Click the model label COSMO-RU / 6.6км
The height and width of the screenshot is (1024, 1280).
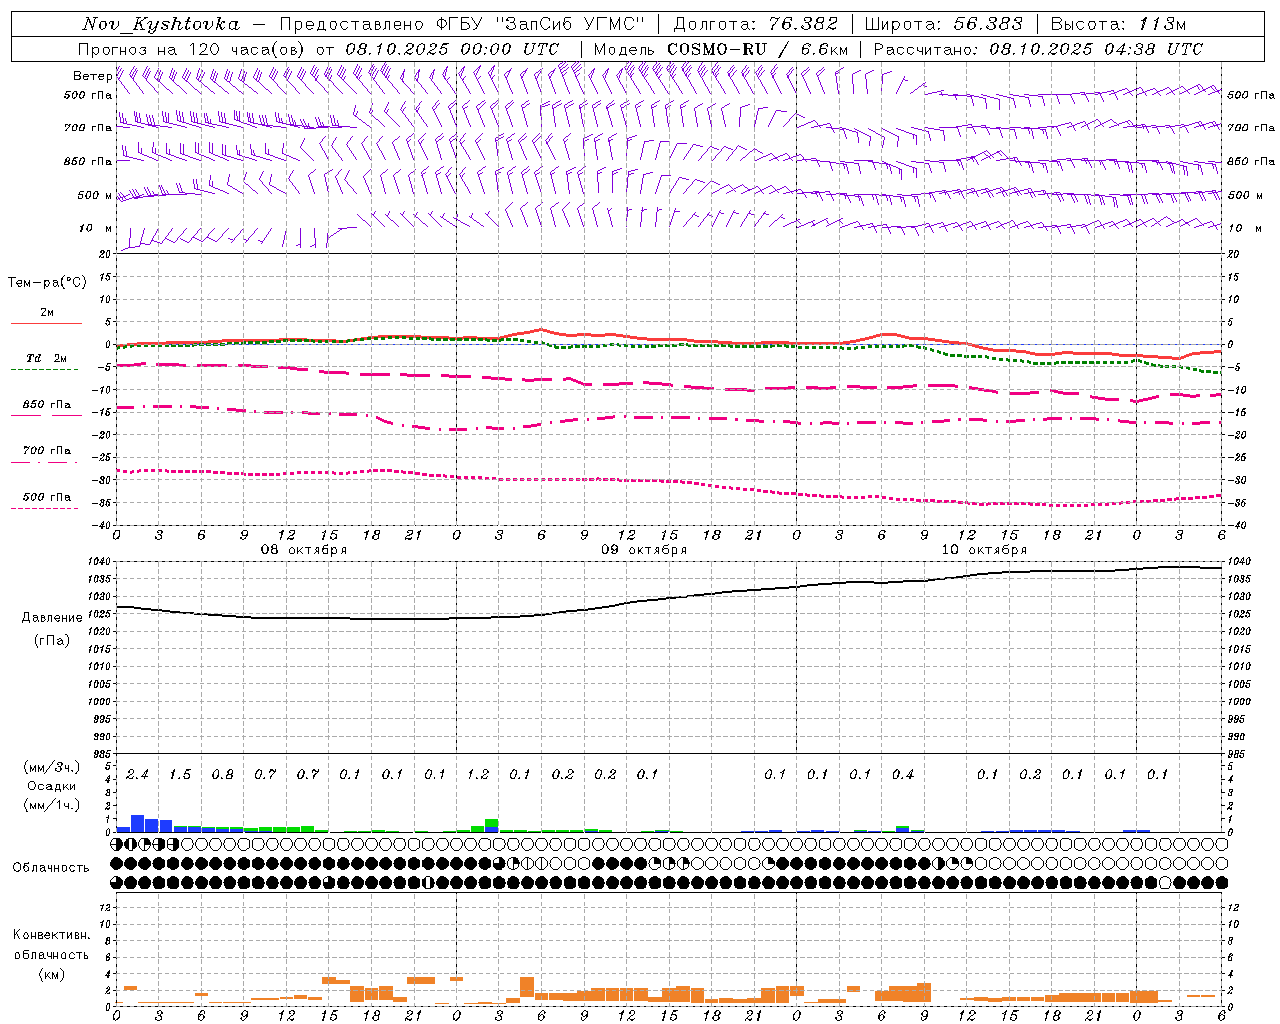click(x=758, y=49)
